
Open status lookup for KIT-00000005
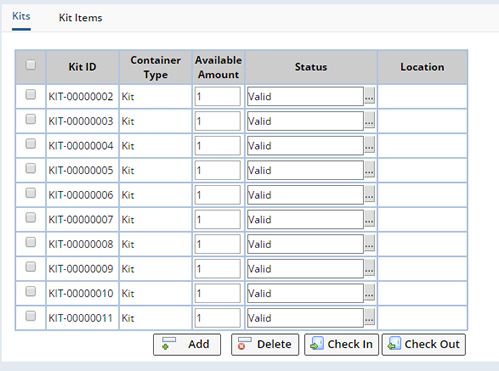point(369,170)
